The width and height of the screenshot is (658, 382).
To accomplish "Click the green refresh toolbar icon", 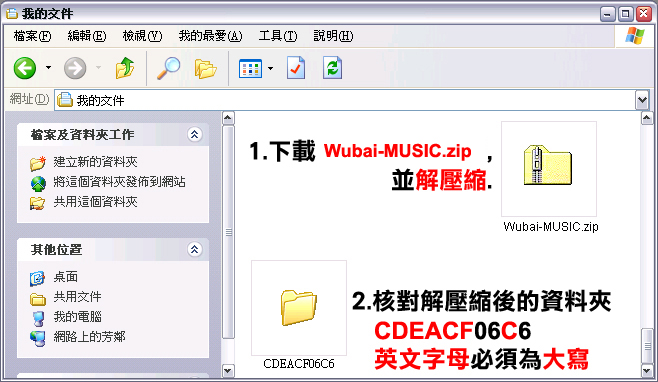I will (332, 68).
